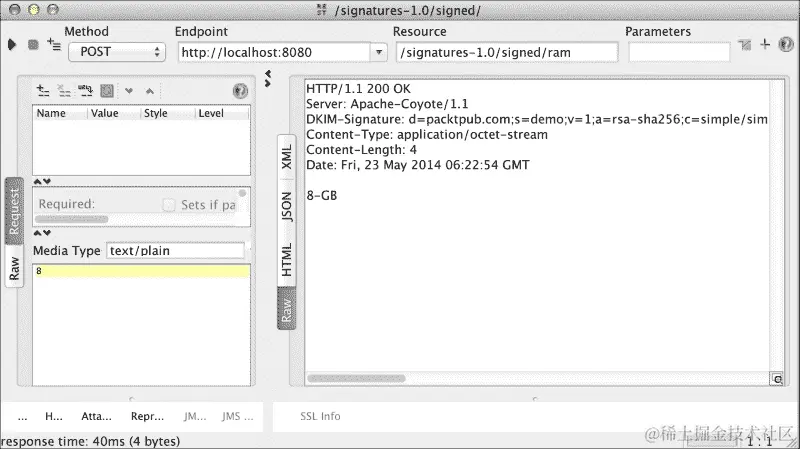Click the 'HTTP/1.1 200 OK' response line

358,89
